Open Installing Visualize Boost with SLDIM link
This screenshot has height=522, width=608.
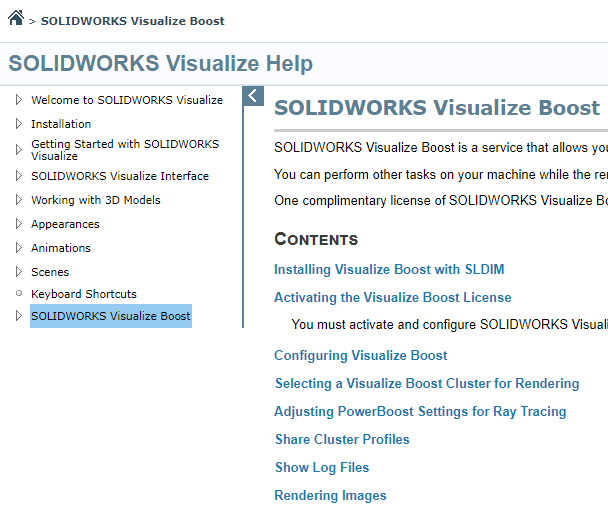pyautogui.click(x=389, y=269)
